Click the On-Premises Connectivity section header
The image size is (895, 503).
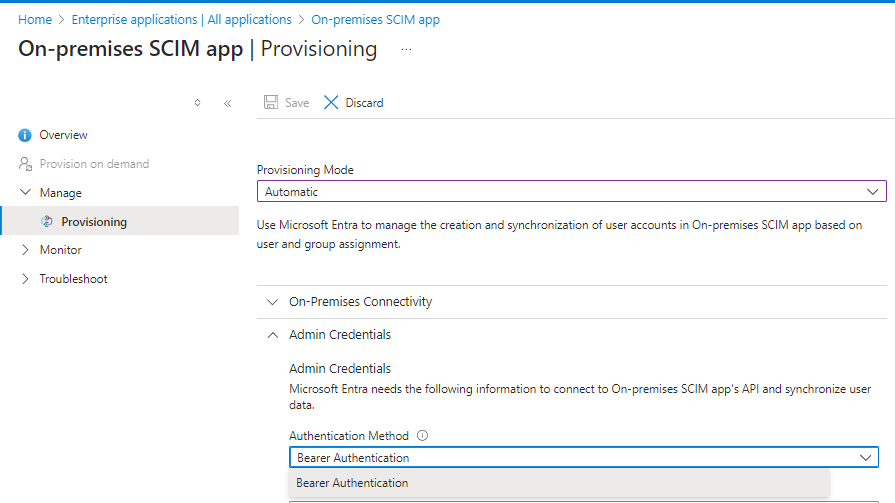(x=361, y=301)
